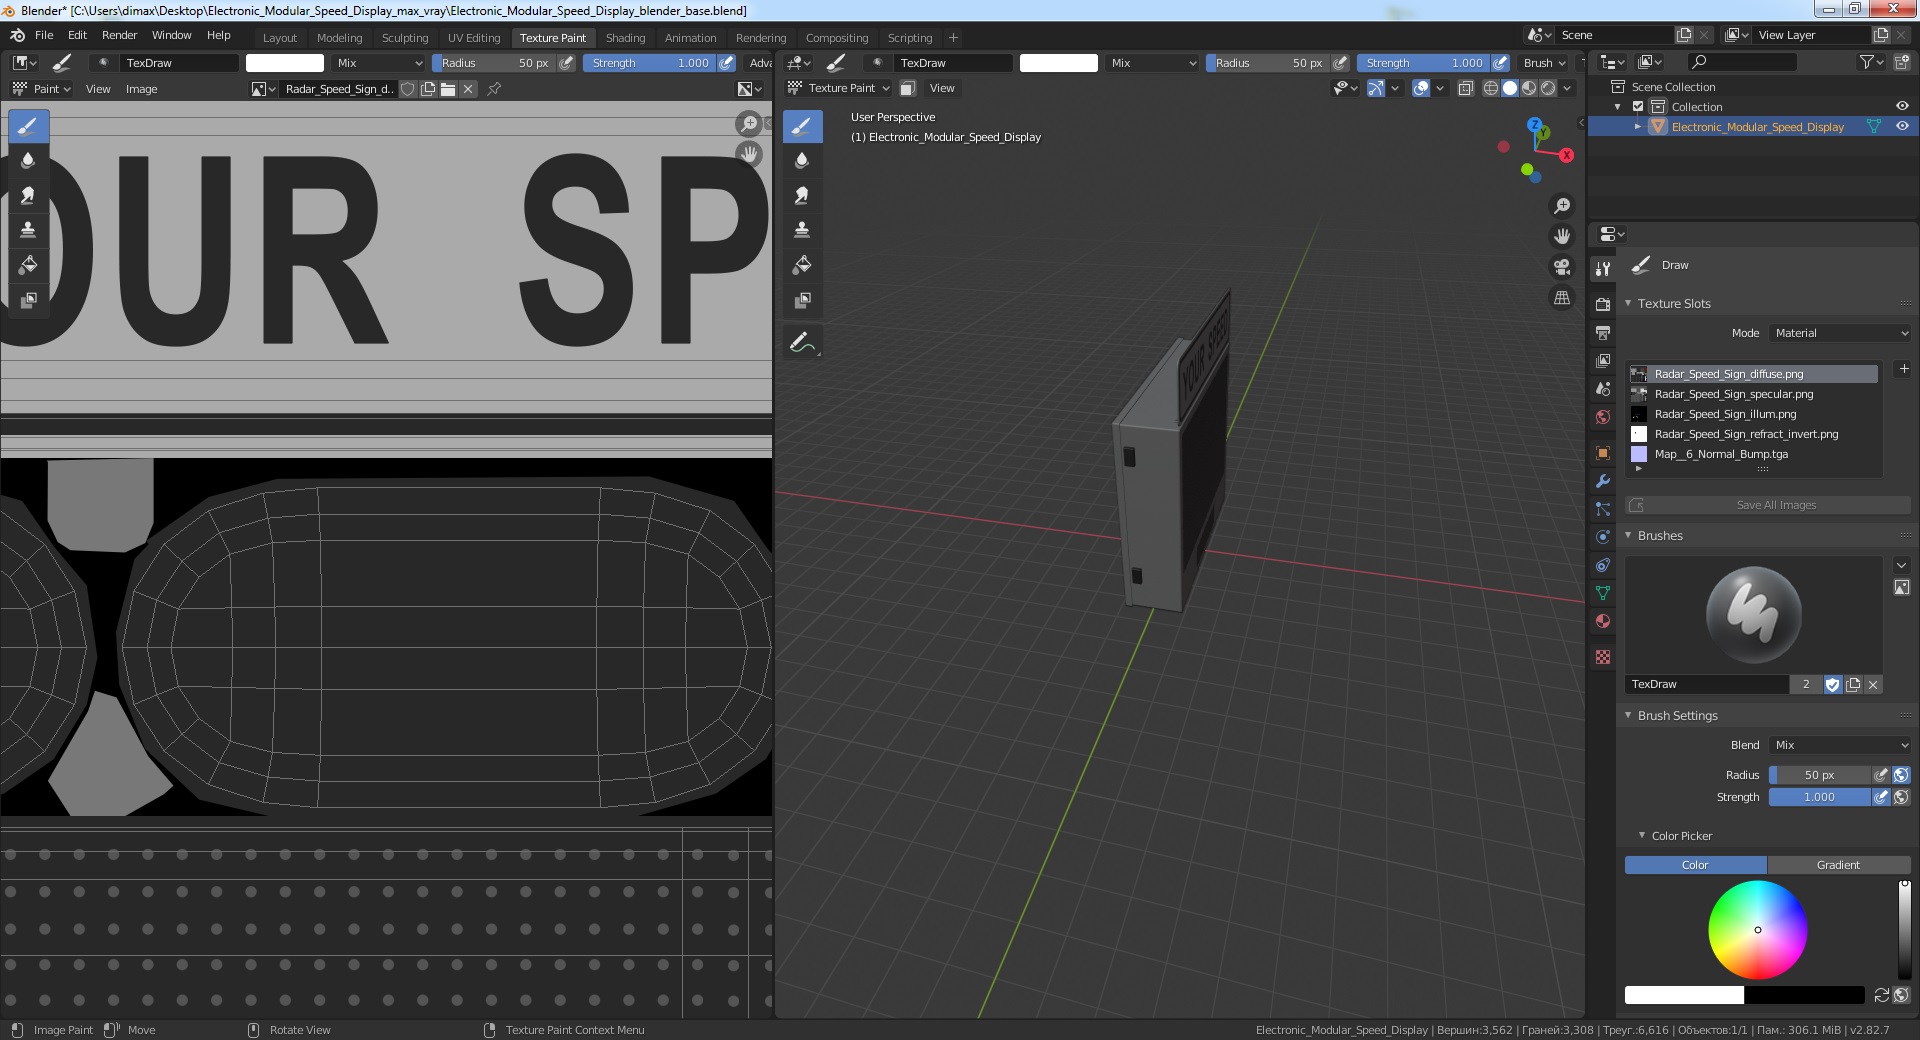This screenshot has width=1920, height=1040.
Task: Select the Color button in Color Picker
Action: pos(1695,865)
